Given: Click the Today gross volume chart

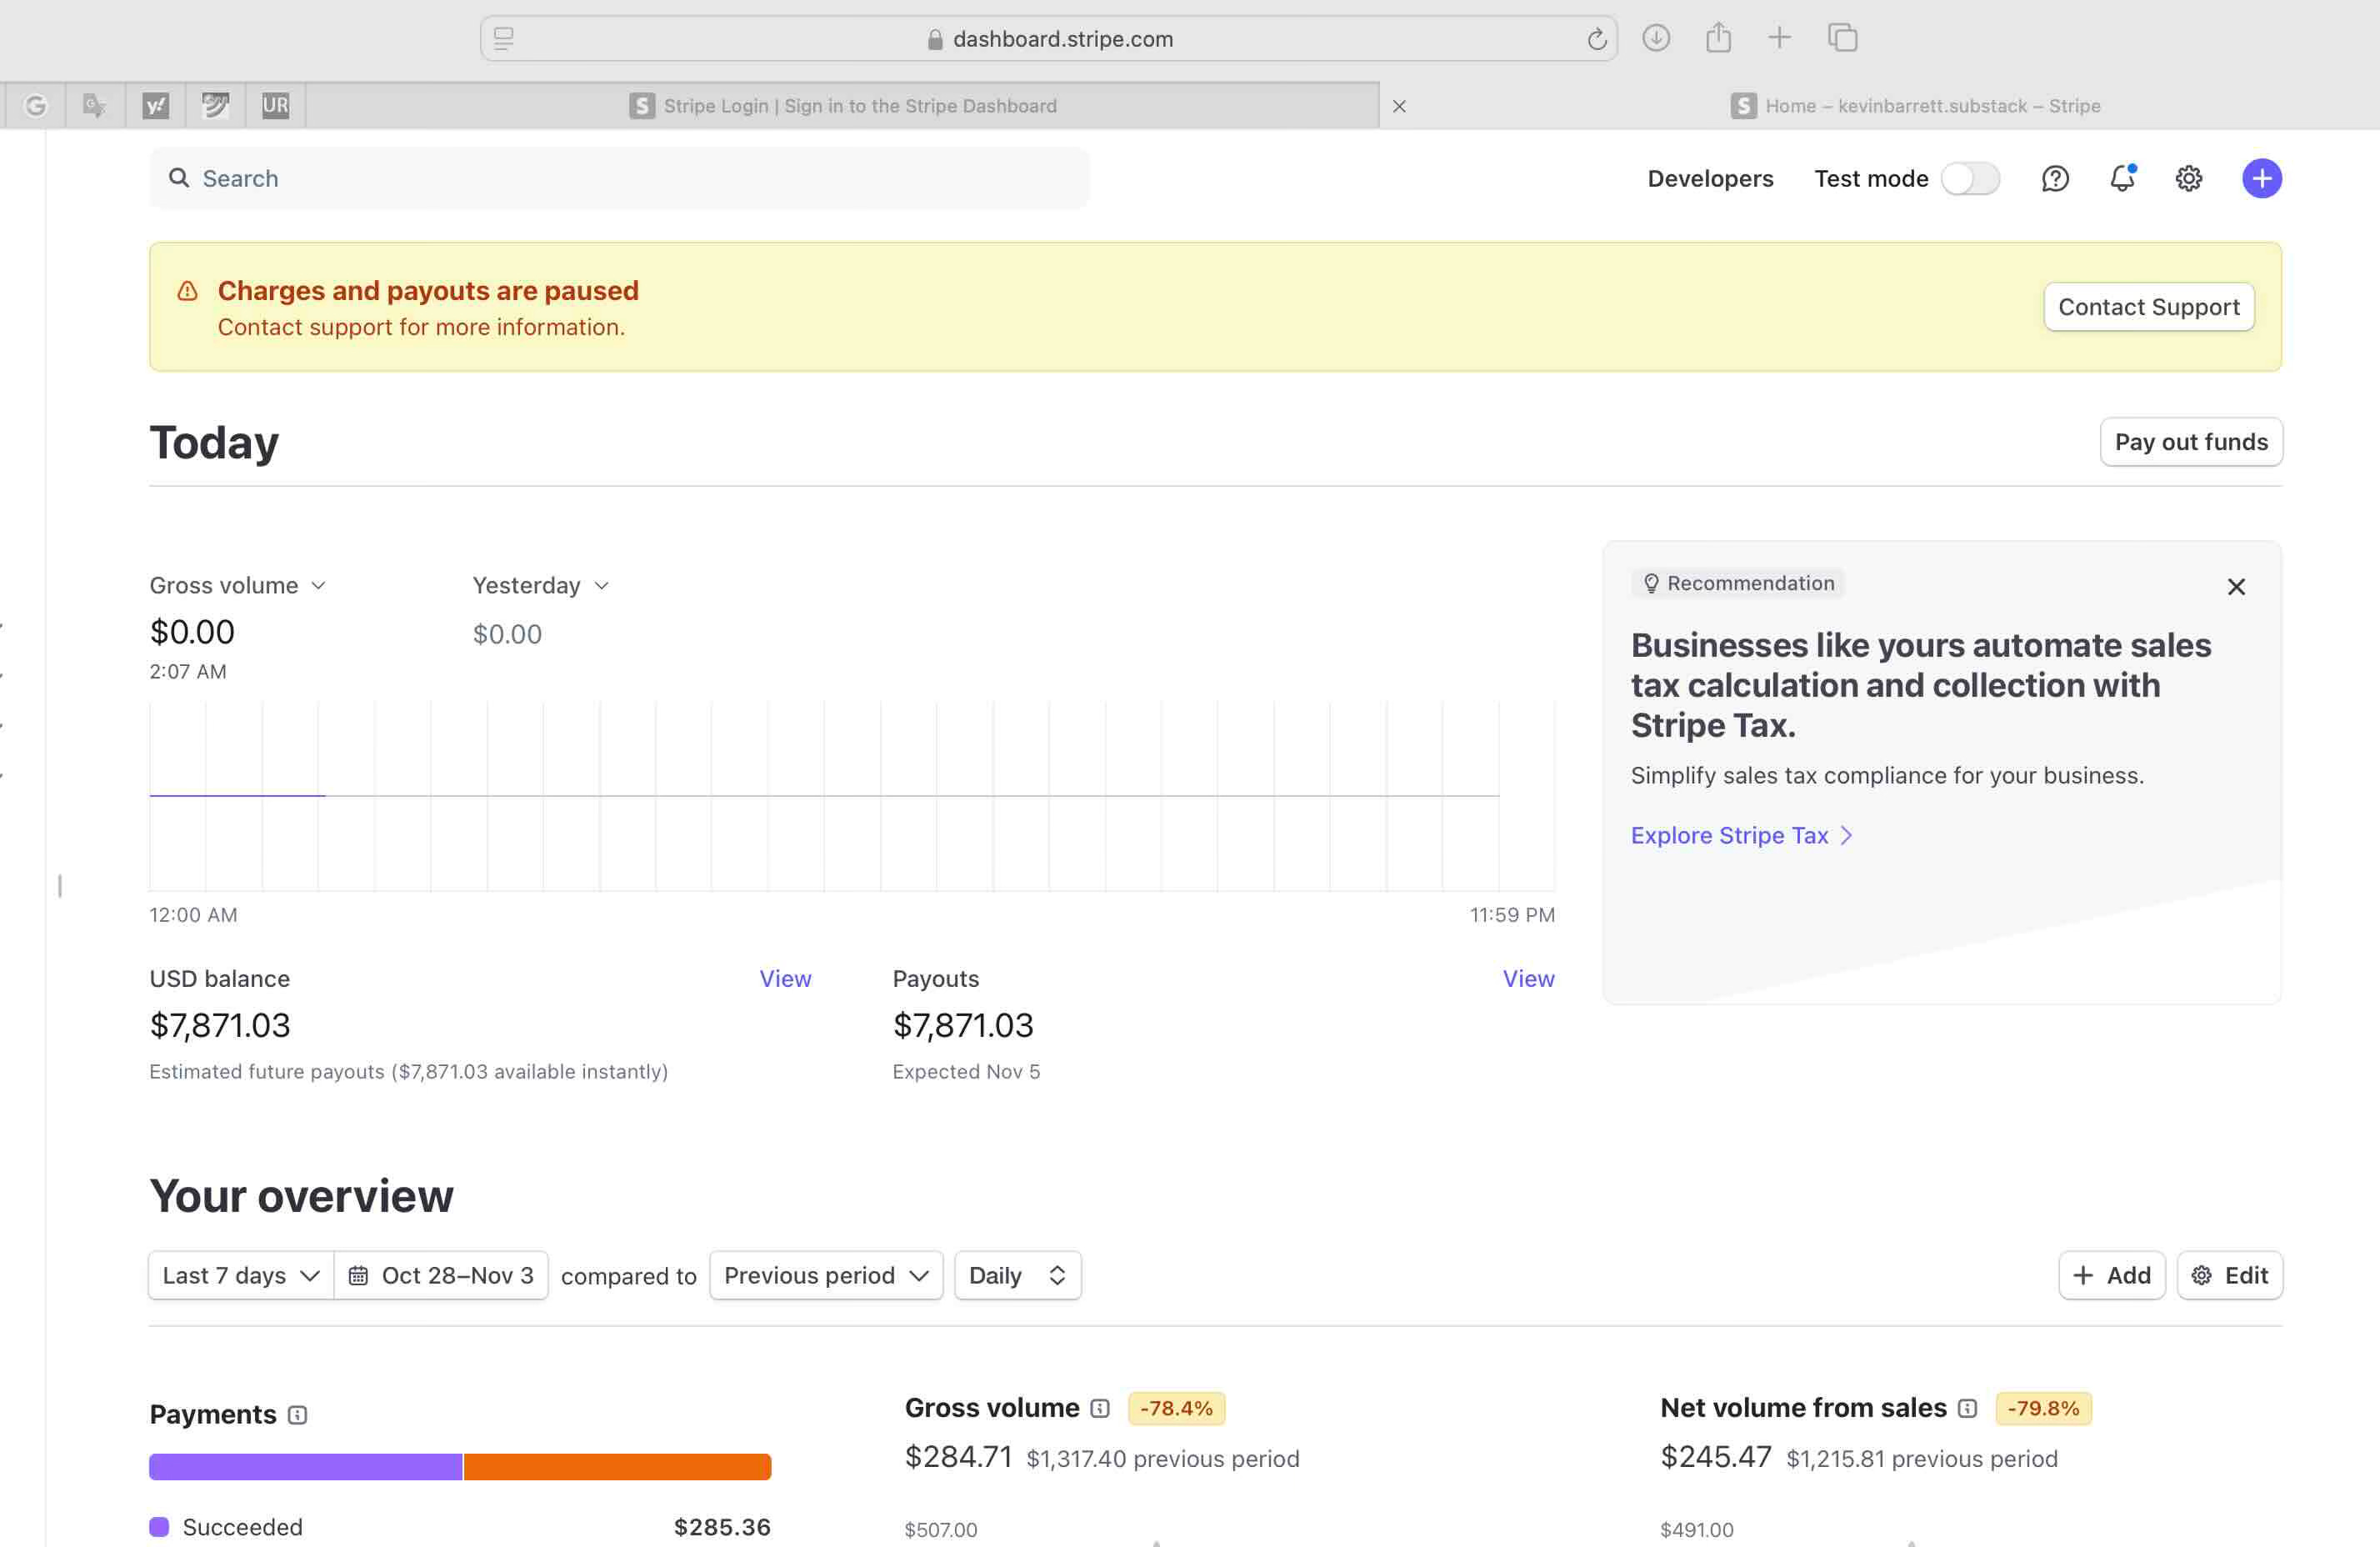Looking at the screenshot, I should [x=852, y=796].
